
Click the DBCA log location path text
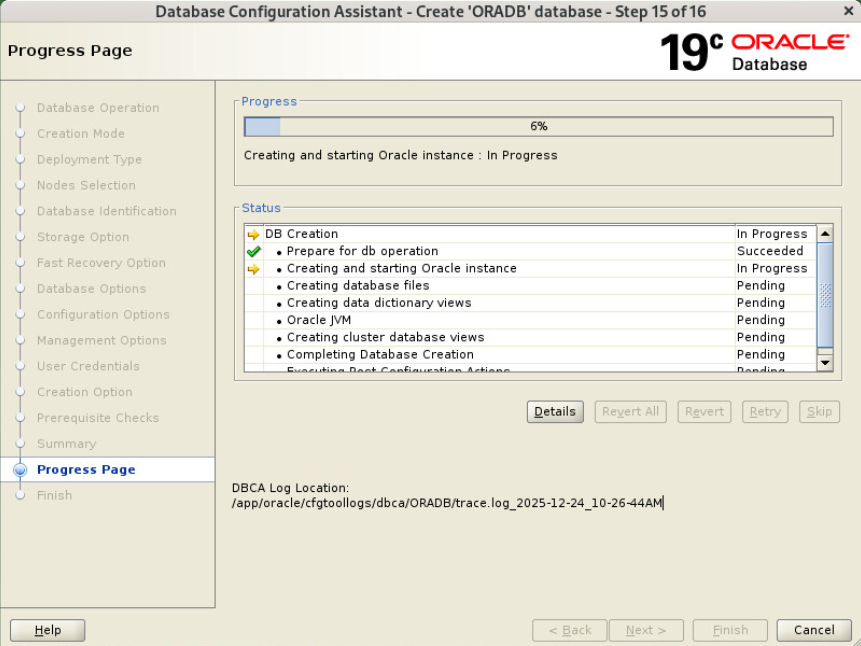pos(447,503)
